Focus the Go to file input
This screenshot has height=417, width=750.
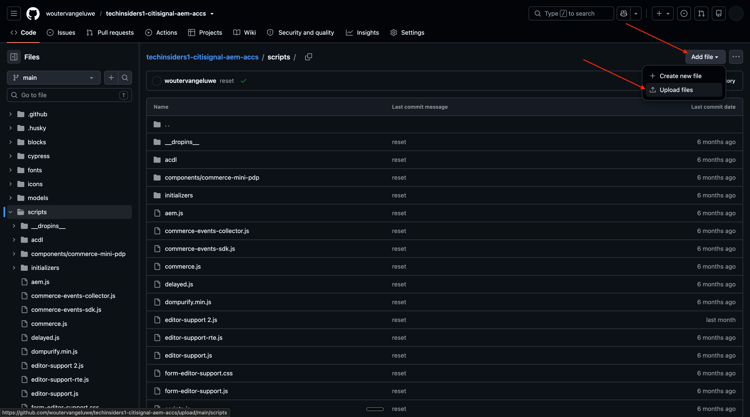[x=69, y=95]
